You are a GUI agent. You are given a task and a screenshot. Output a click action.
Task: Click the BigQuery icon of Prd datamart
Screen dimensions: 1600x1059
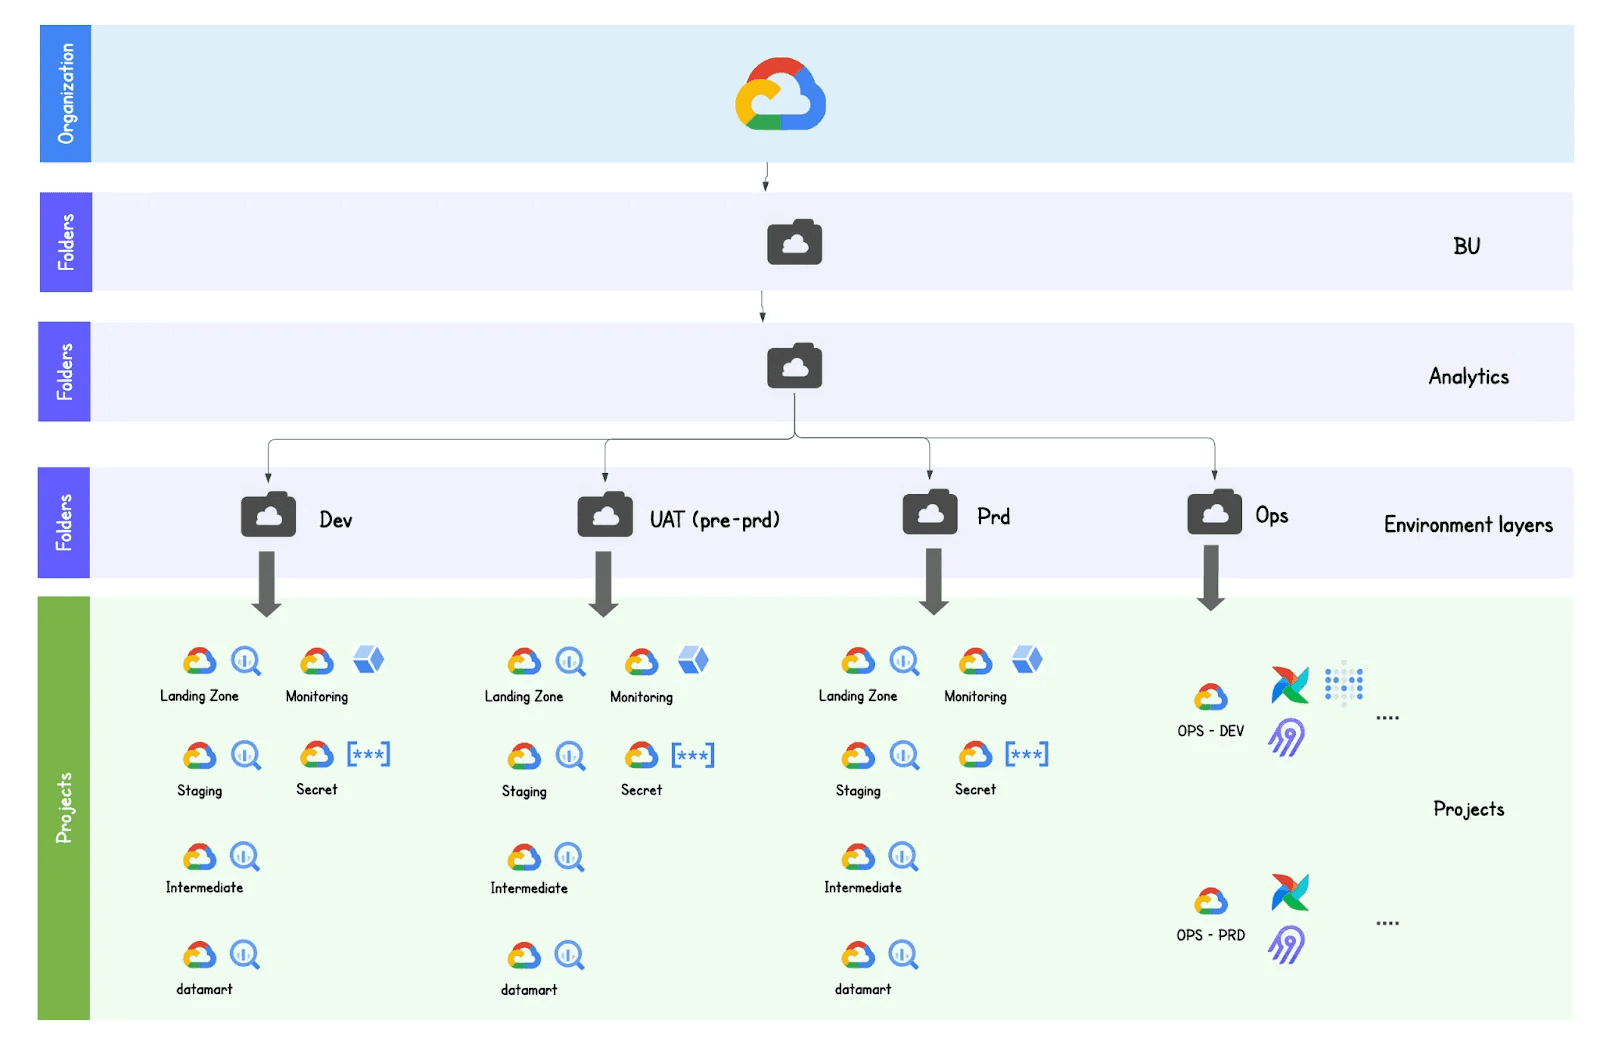click(x=904, y=955)
